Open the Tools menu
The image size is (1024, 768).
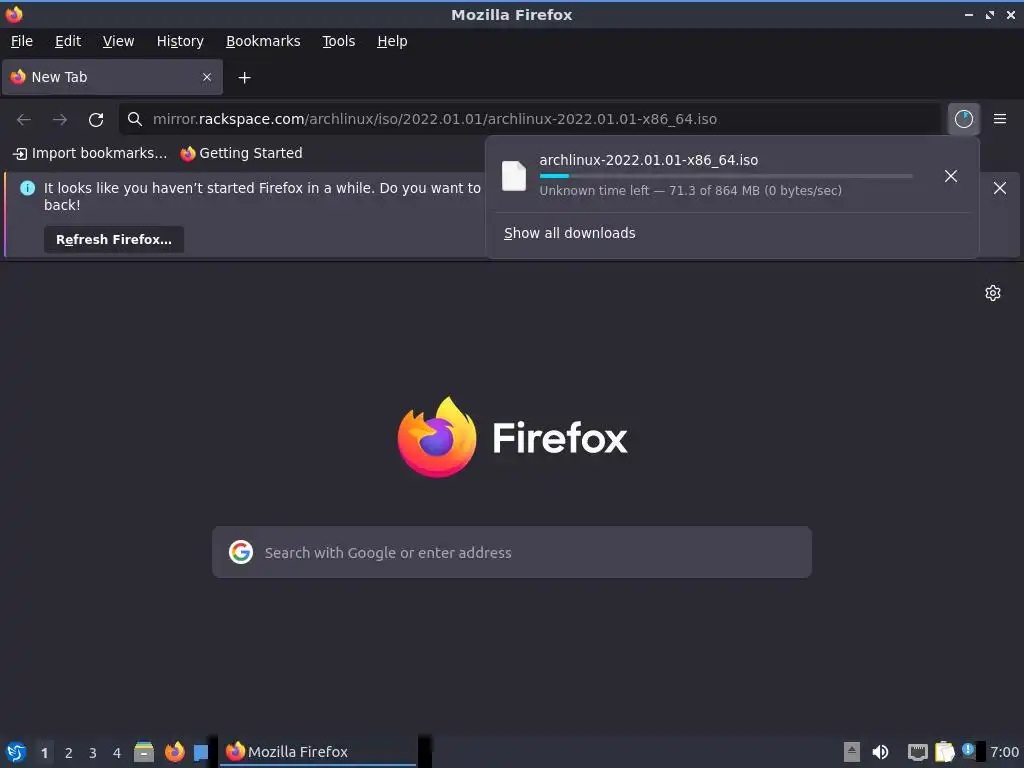tap(338, 41)
